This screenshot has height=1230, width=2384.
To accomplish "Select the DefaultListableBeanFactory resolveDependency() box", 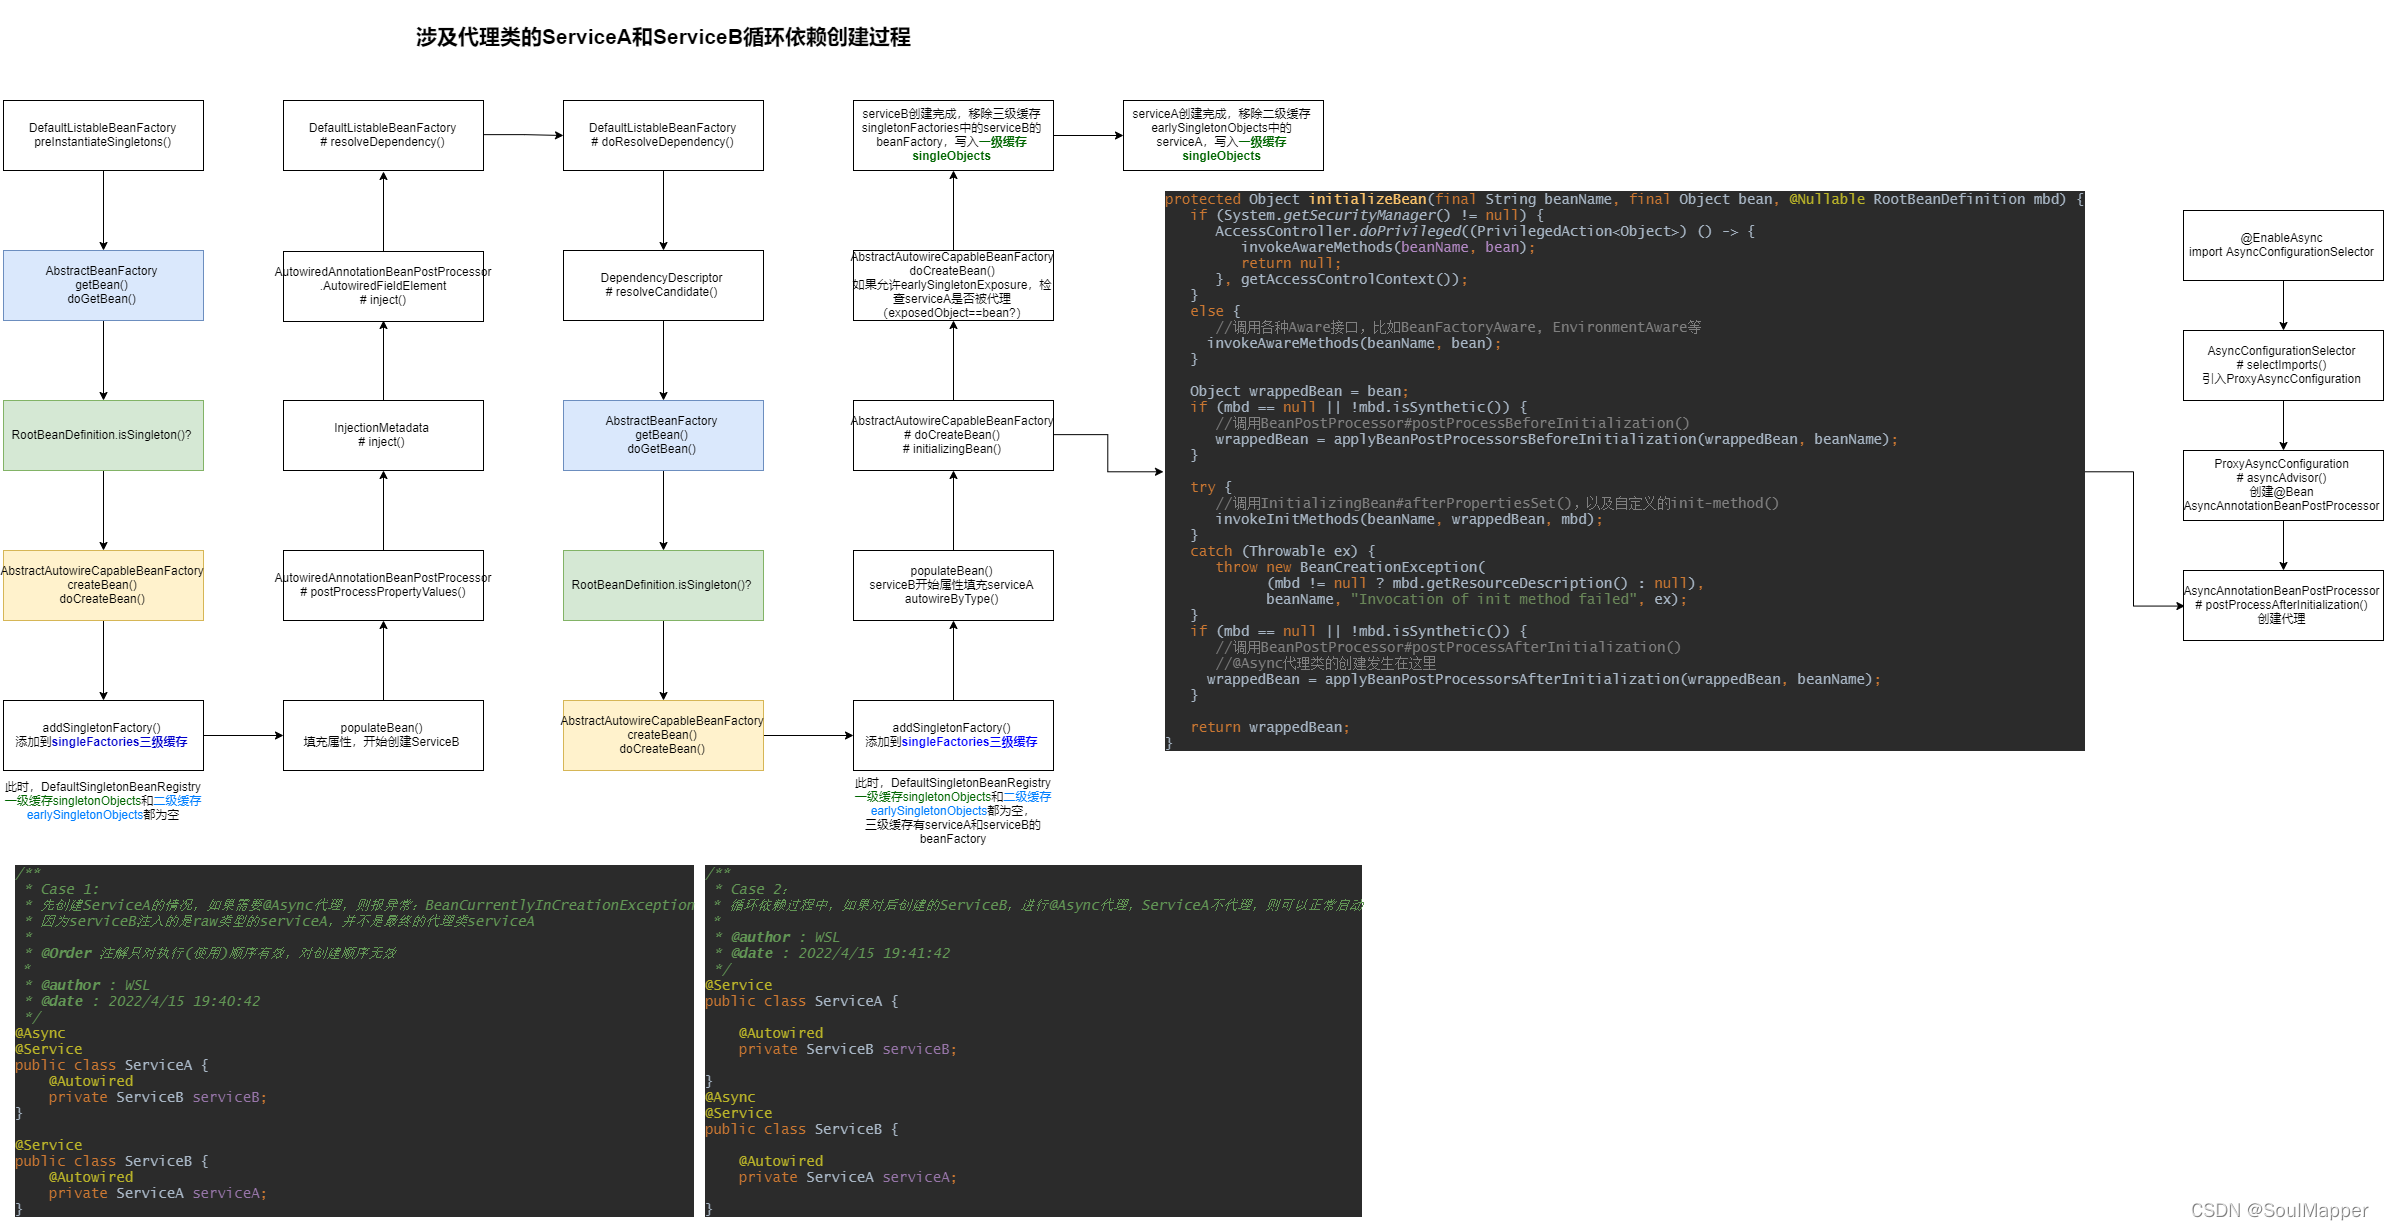I will tap(383, 135).
